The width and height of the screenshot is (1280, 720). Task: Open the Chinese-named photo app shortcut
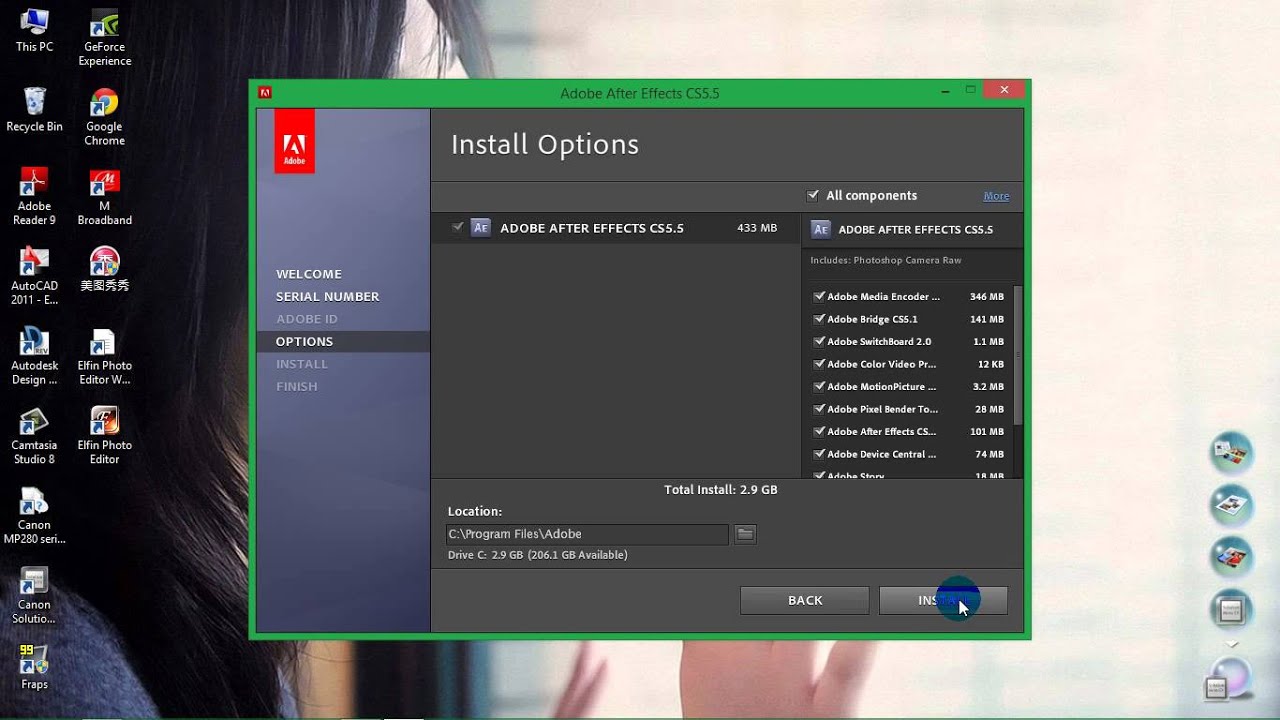(x=104, y=269)
